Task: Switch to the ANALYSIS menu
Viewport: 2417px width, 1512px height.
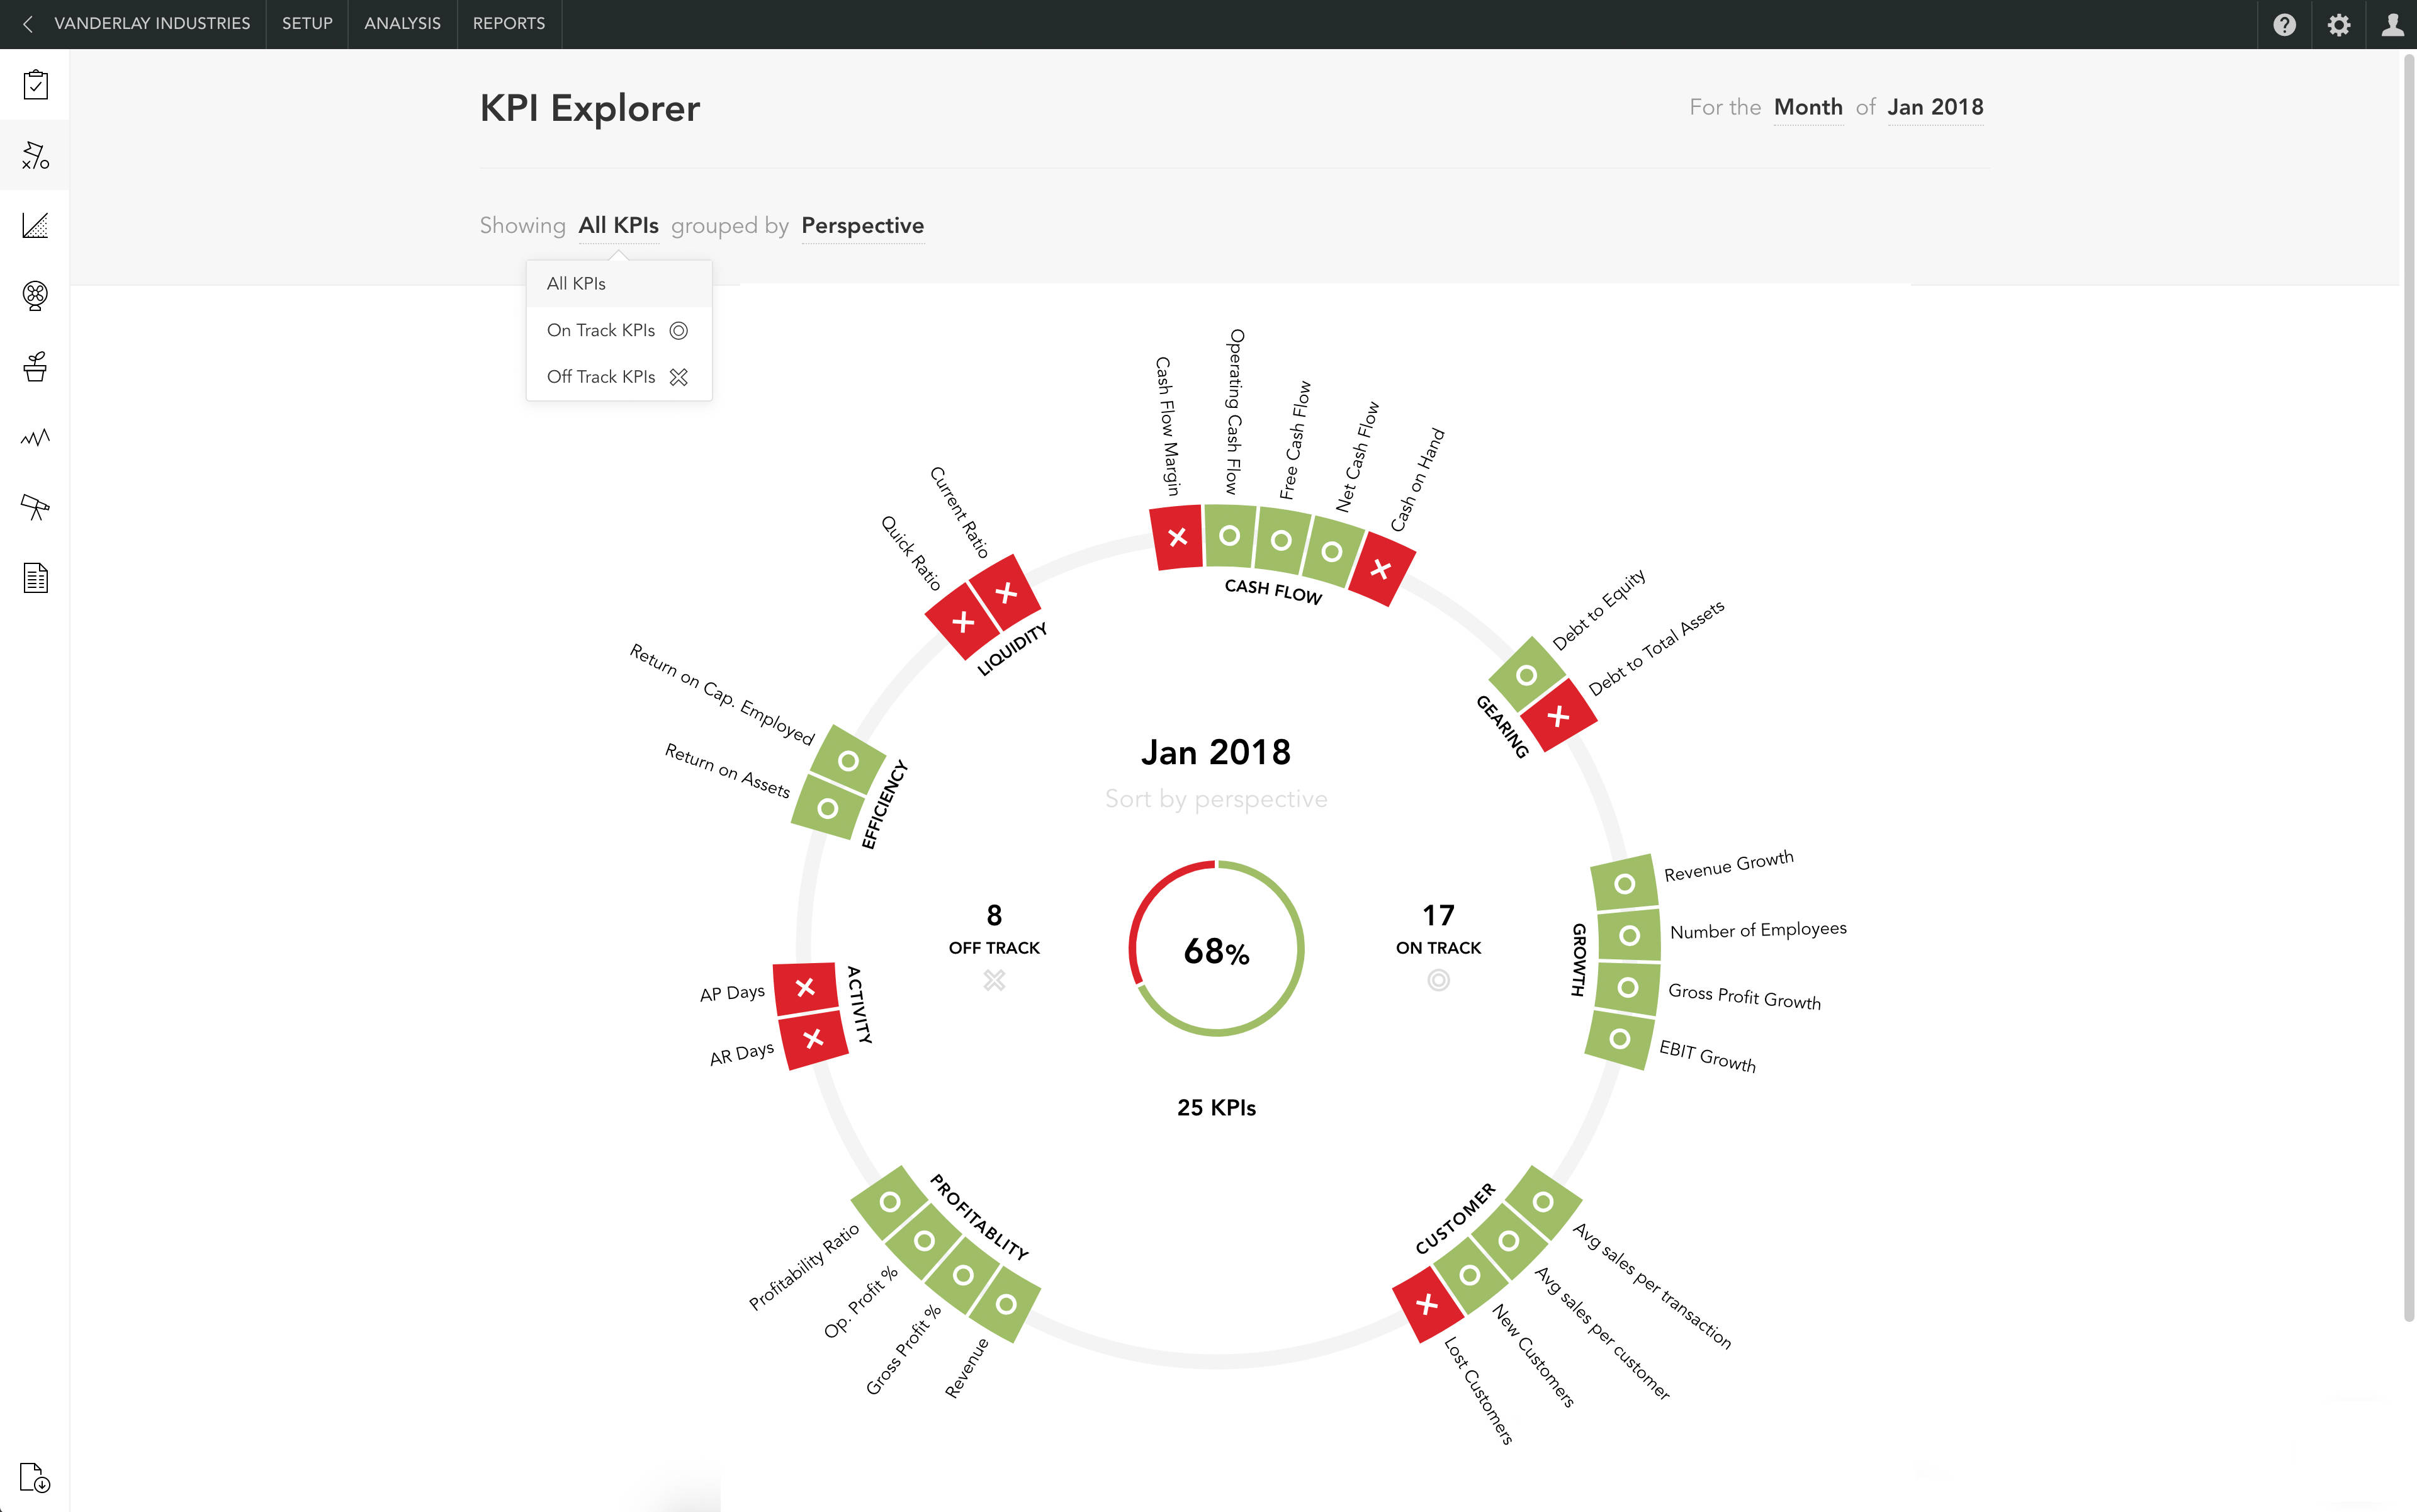Action: point(402,24)
